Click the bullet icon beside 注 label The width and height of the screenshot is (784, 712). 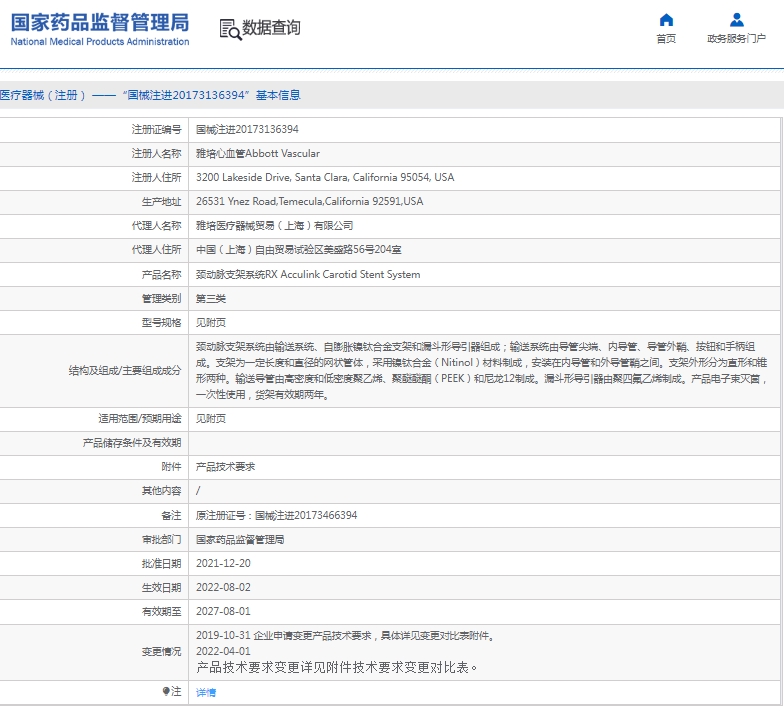166,692
